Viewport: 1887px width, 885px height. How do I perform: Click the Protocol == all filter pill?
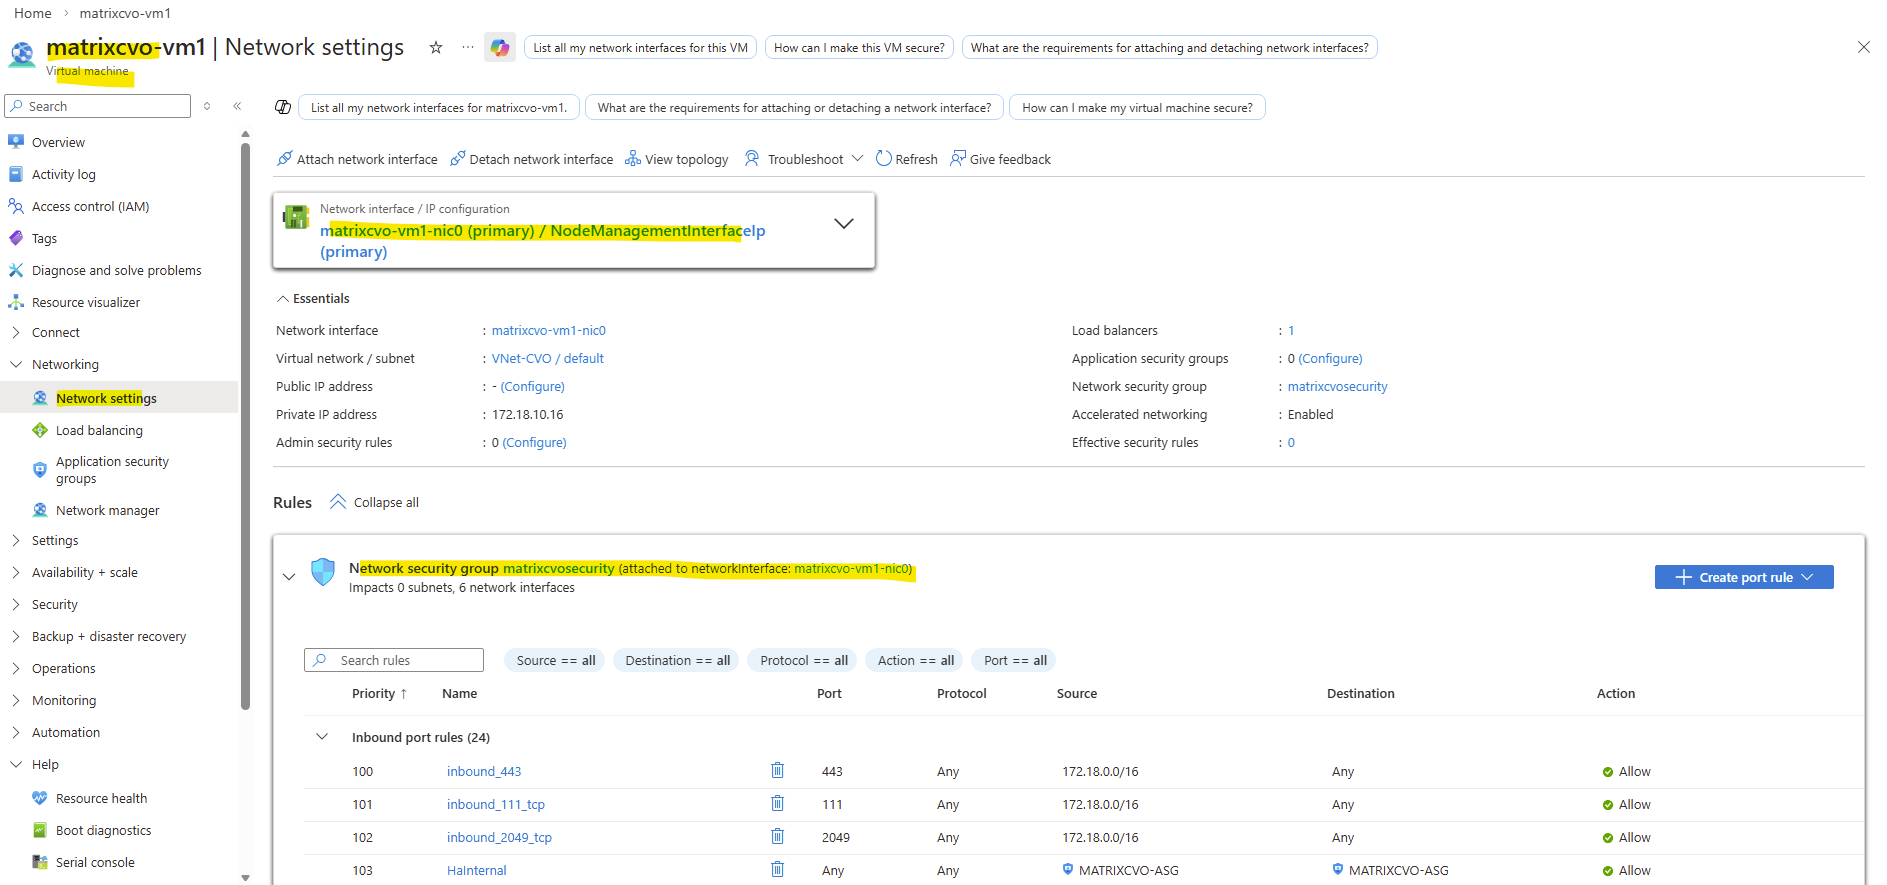pos(803,660)
